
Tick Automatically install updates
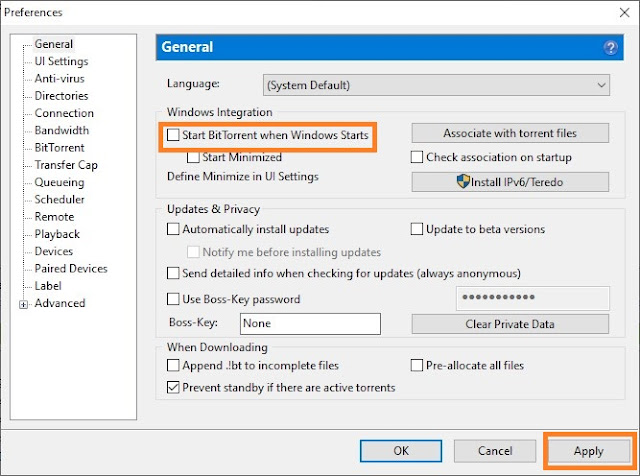tap(173, 229)
